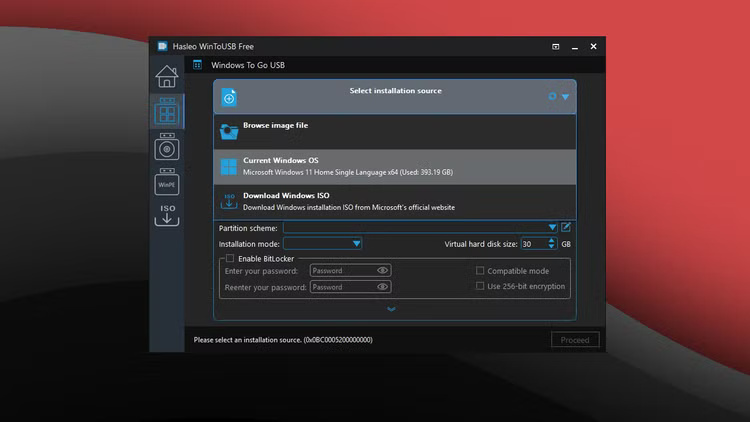Show password in Enter your password field
The image size is (750, 422).
pyautogui.click(x=382, y=271)
